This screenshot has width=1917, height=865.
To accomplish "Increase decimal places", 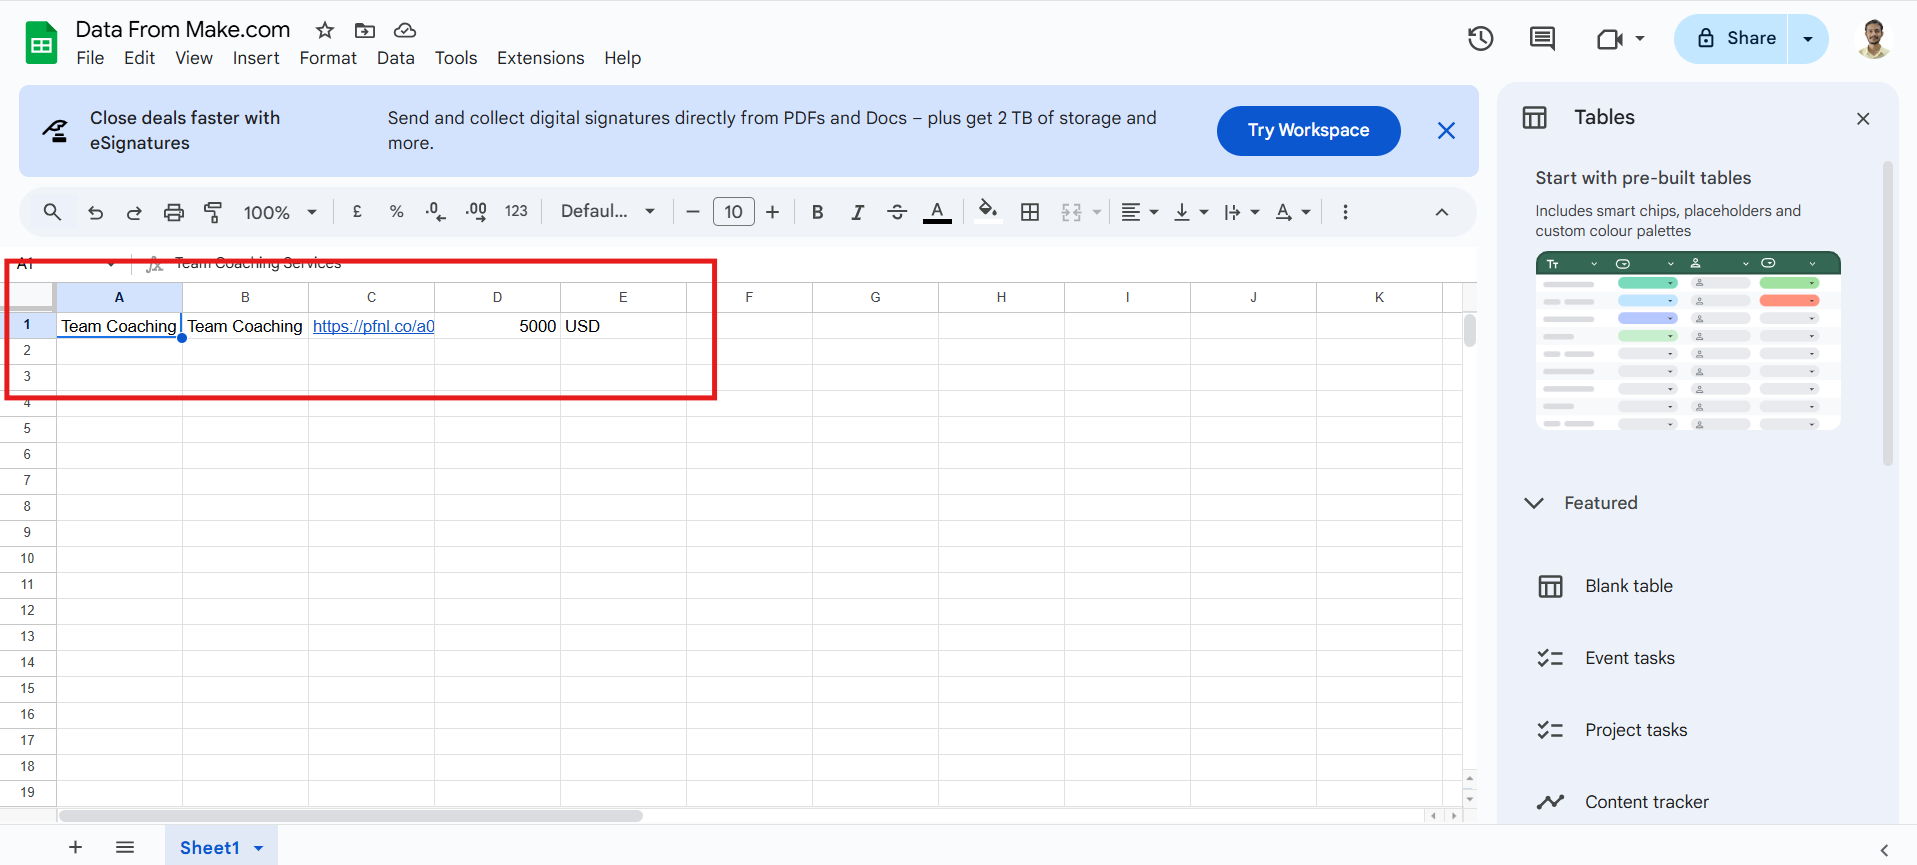I will (476, 212).
